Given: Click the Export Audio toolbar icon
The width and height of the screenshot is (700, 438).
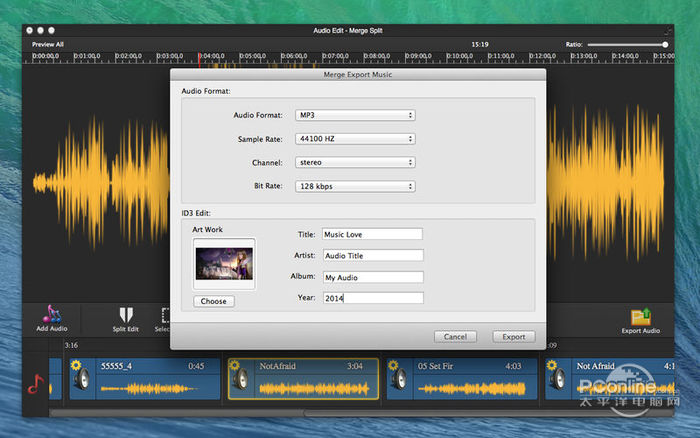Looking at the screenshot, I should click(x=640, y=317).
